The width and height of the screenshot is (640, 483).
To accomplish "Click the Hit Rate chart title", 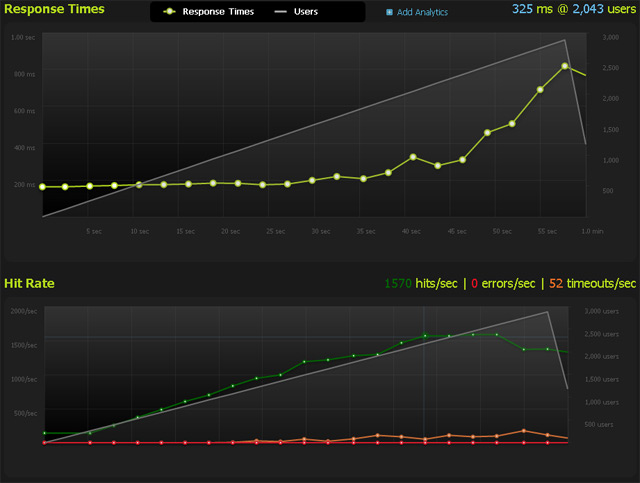I will pyautogui.click(x=29, y=284).
